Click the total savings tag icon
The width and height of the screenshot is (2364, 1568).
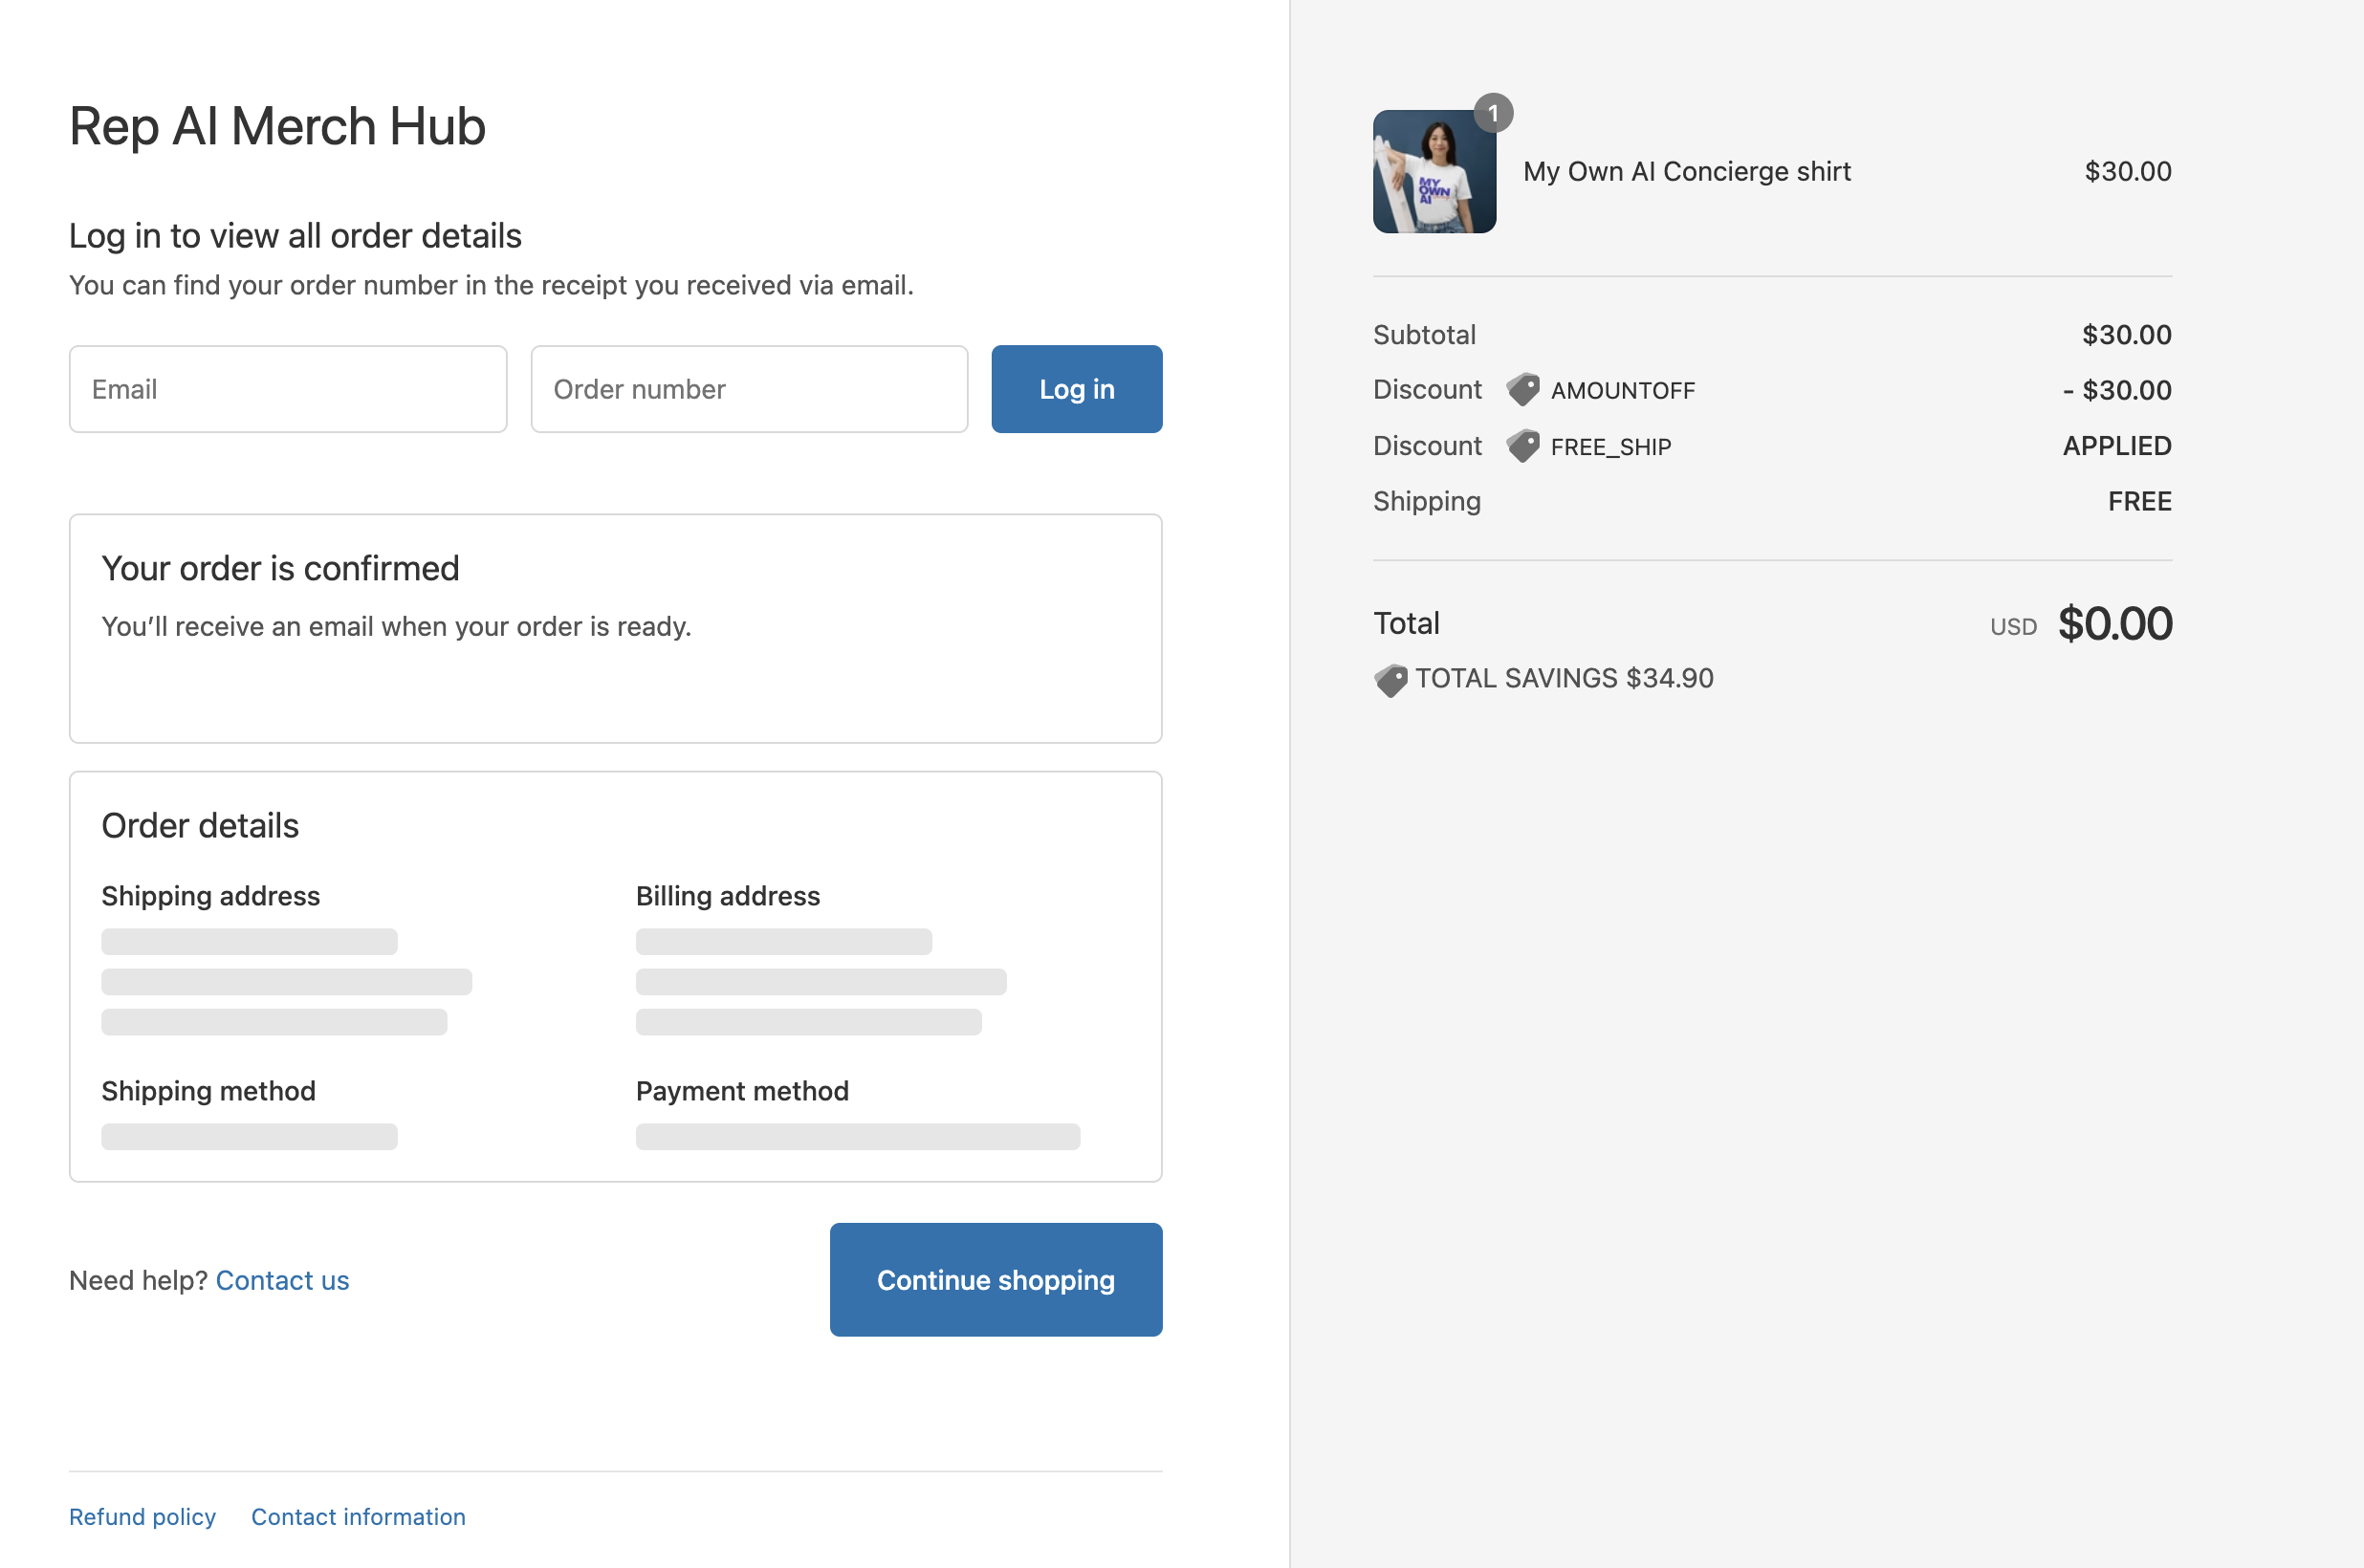pos(1390,680)
